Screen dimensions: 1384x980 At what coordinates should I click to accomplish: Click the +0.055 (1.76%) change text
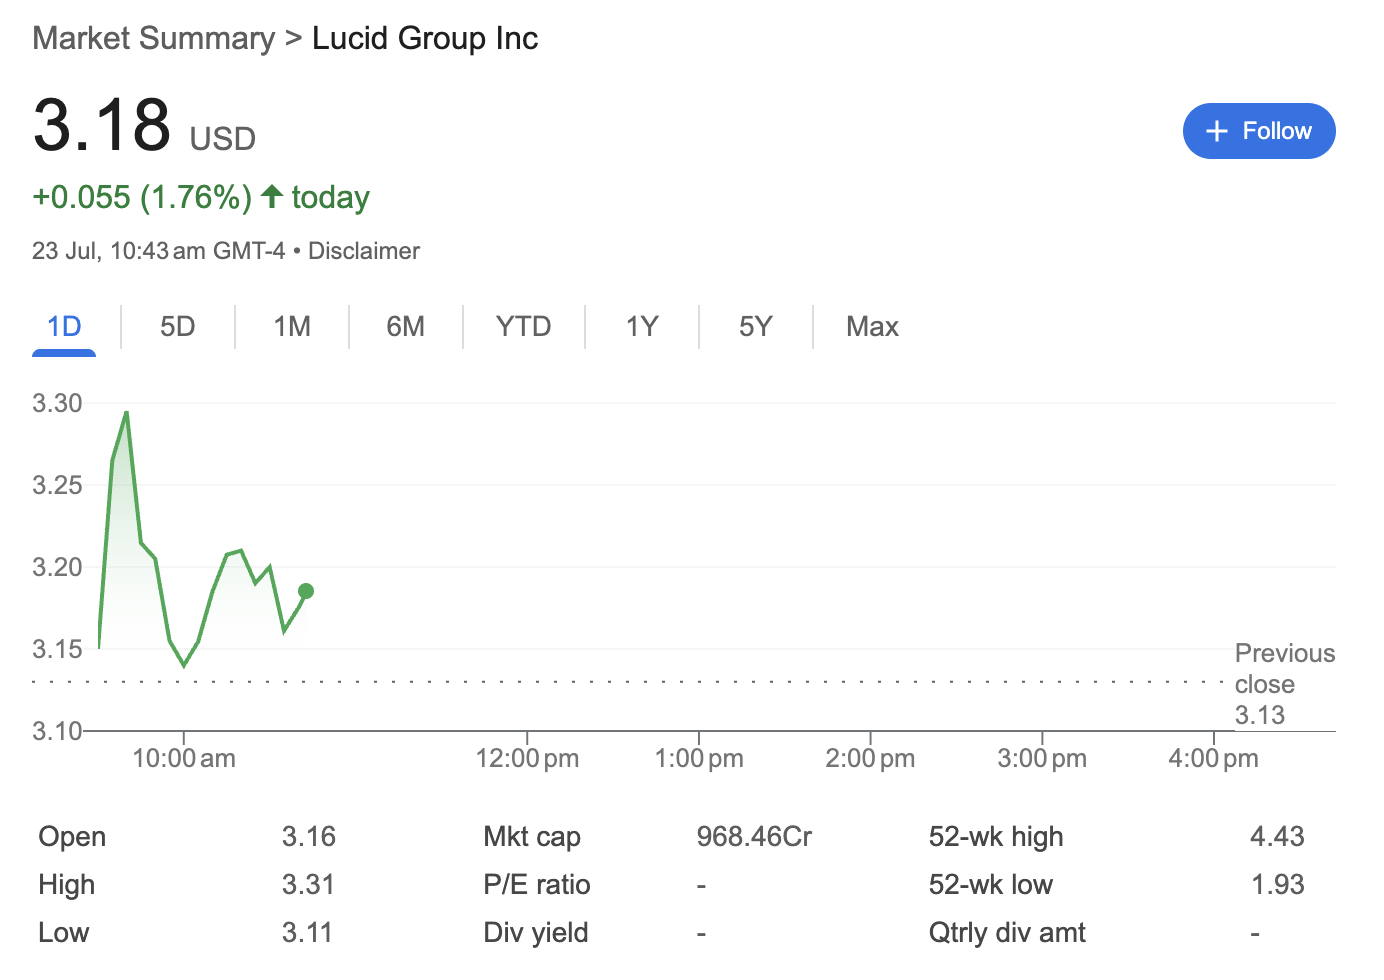142,197
